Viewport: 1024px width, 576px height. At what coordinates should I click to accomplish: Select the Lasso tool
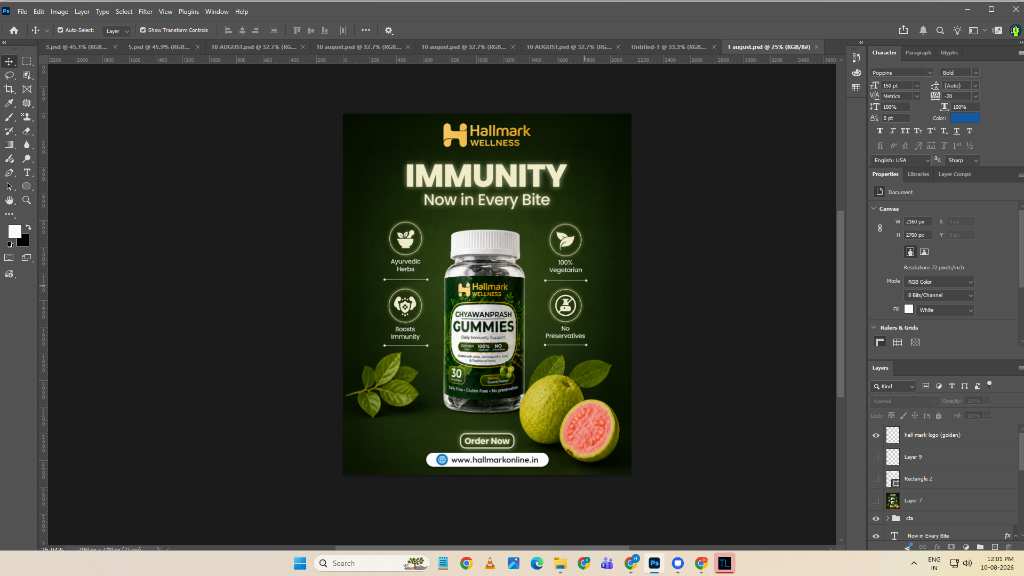(x=9, y=75)
